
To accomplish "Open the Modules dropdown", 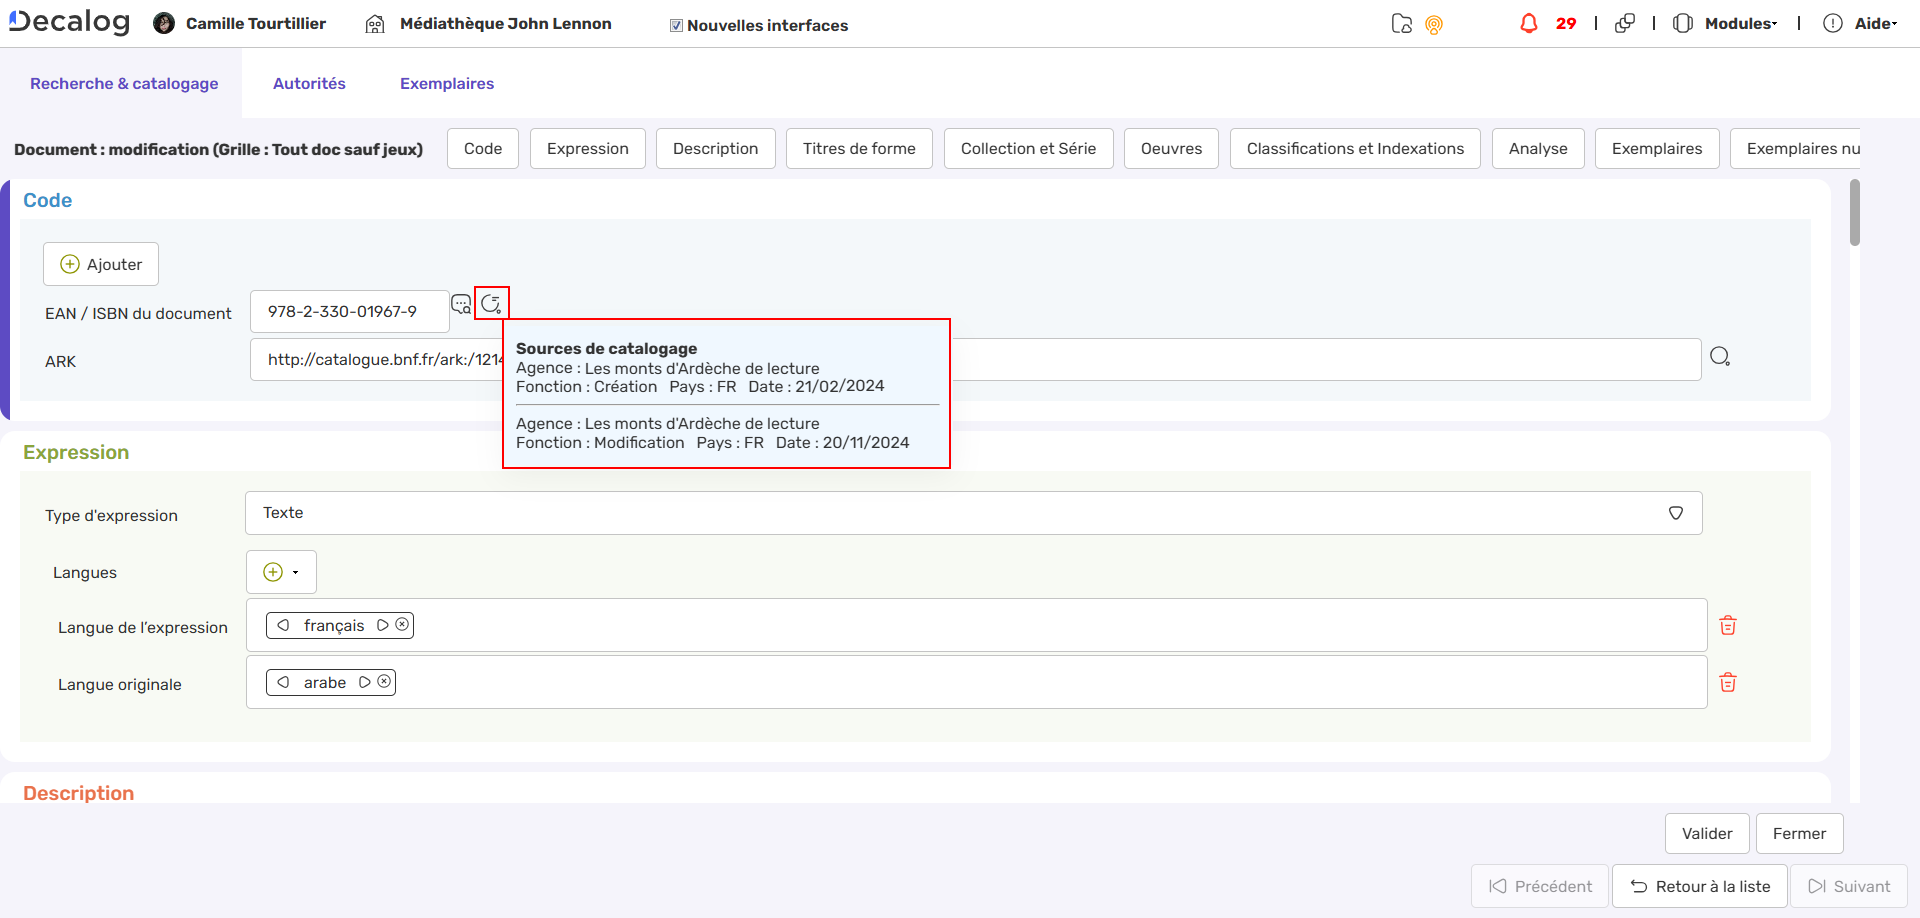I will click(x=1740, y=23).
